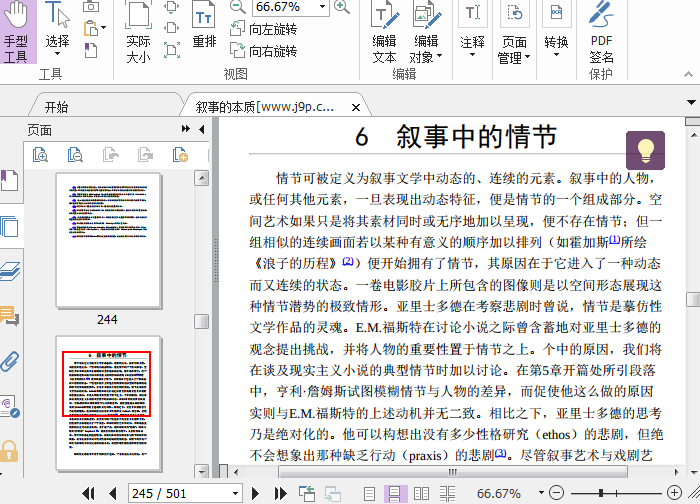
Task: Expand the 页面 panel with double arrow
Action: tap(186, 129)
